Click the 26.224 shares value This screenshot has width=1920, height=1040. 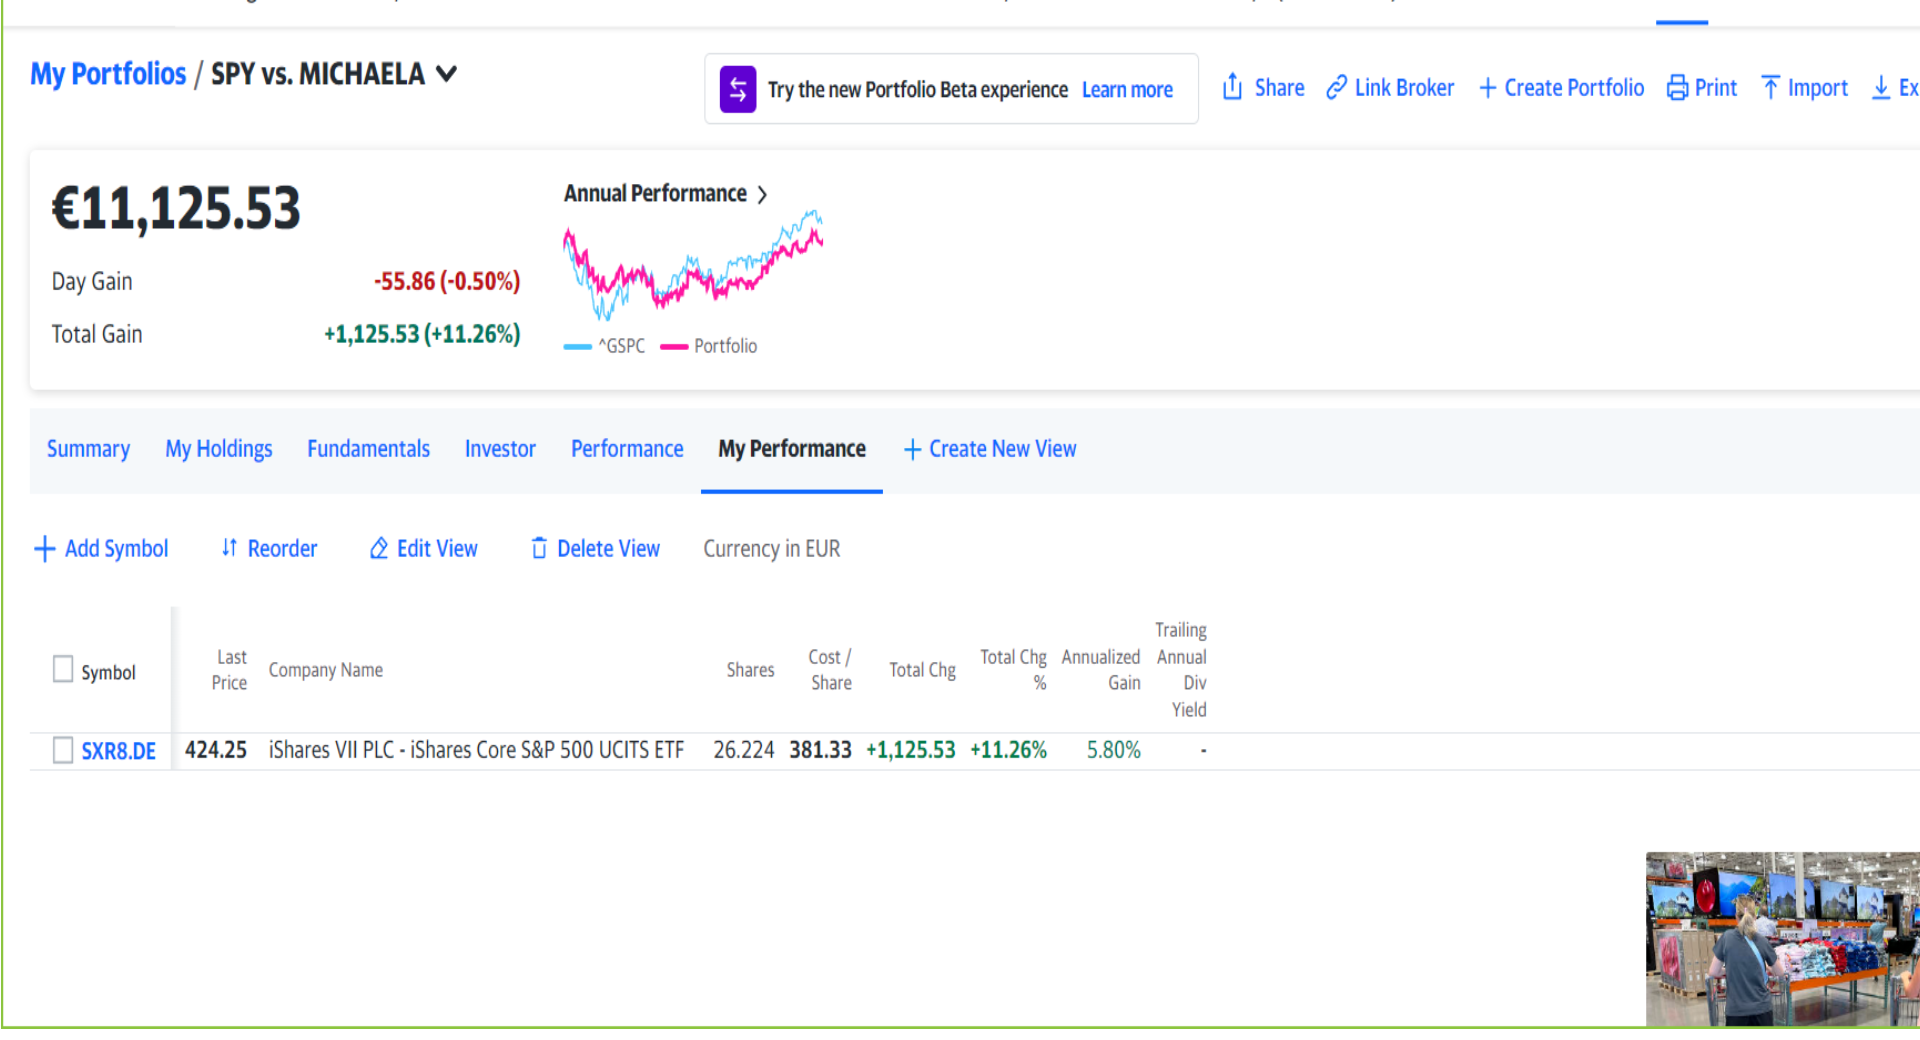point(744,750)
